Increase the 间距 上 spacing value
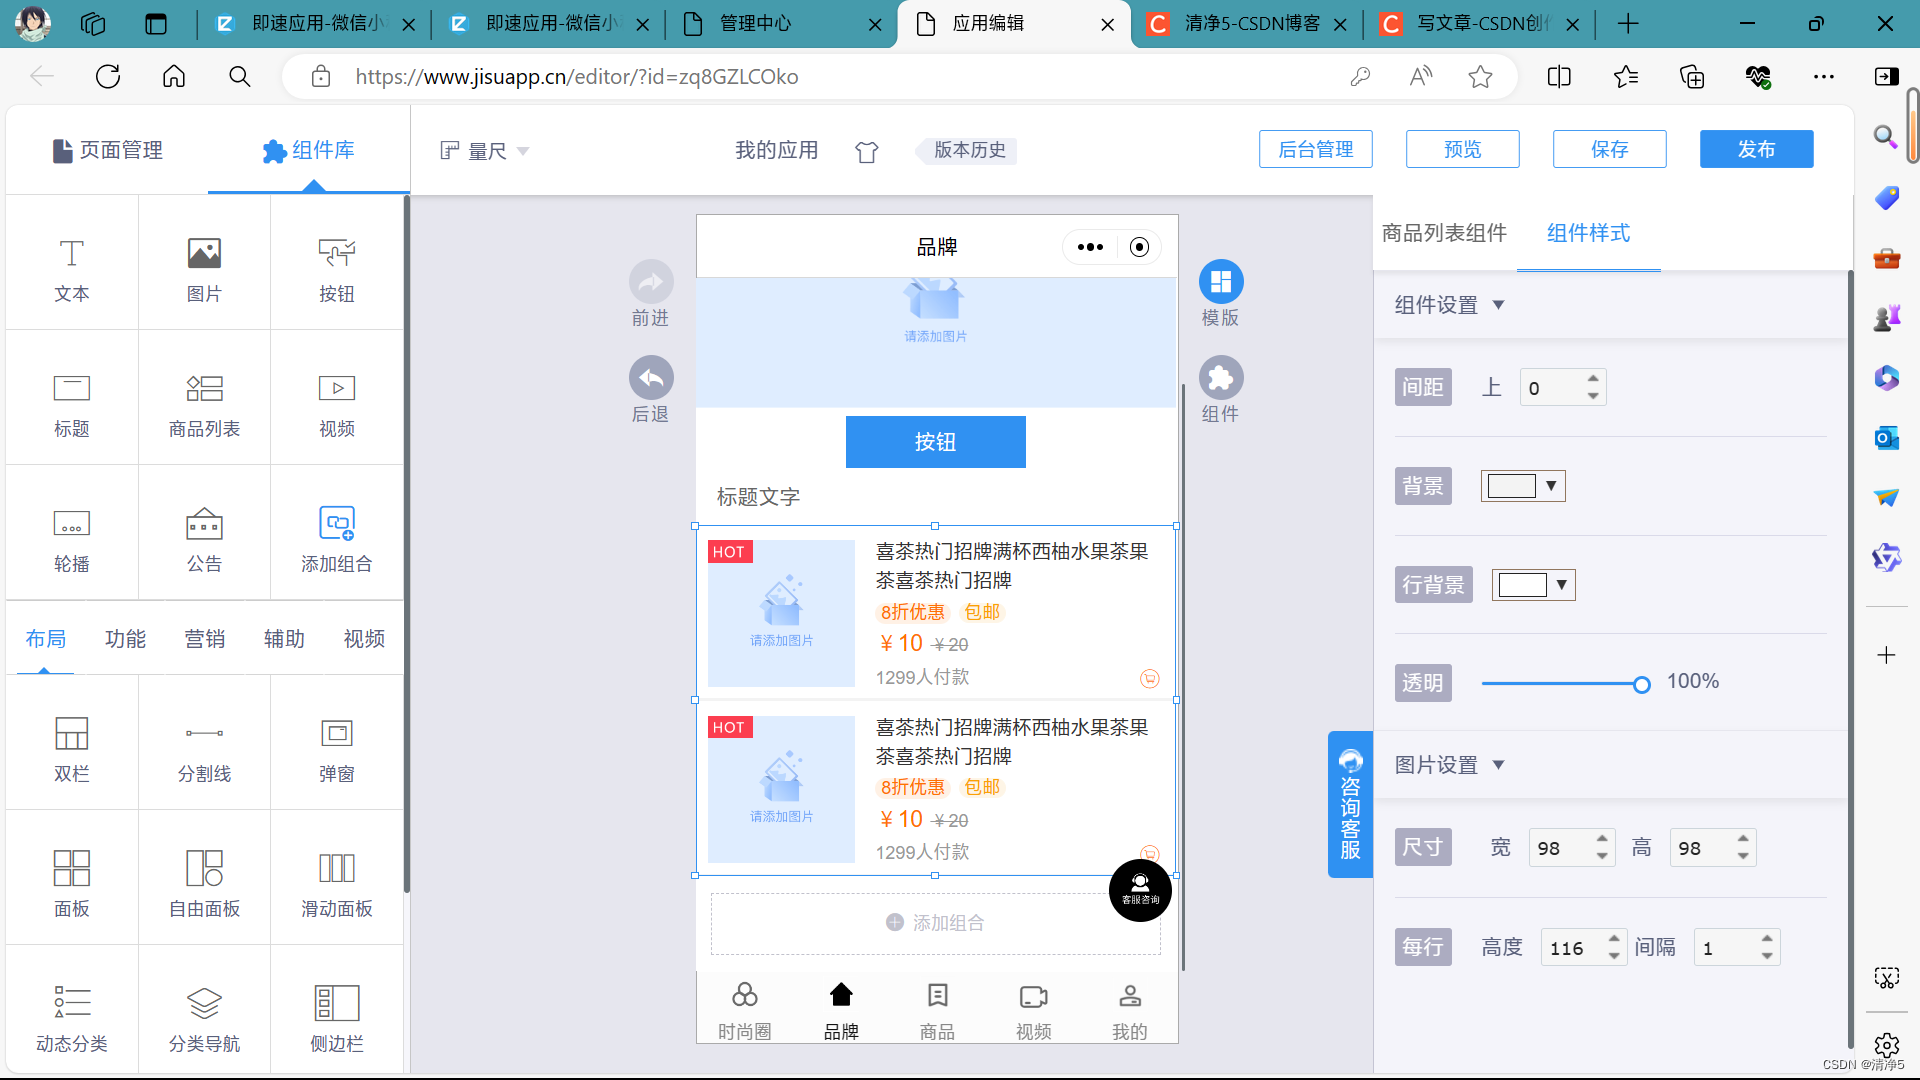The image size is (1920, 1080). [1593, 378]
